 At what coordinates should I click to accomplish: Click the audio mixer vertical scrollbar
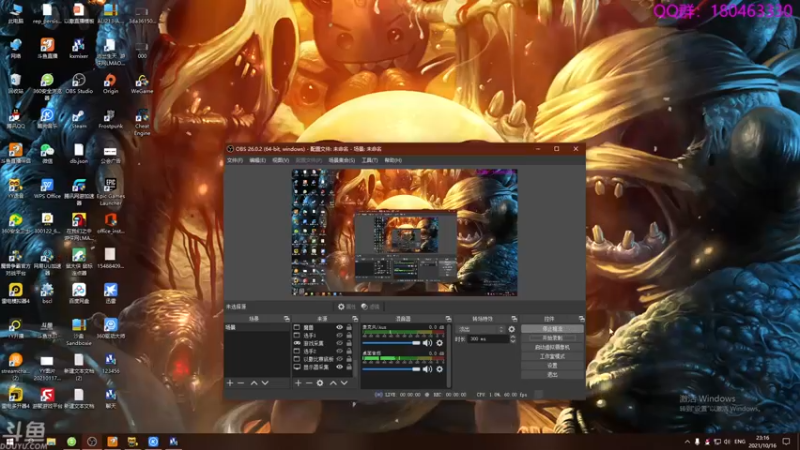click(x=448, y=356)
